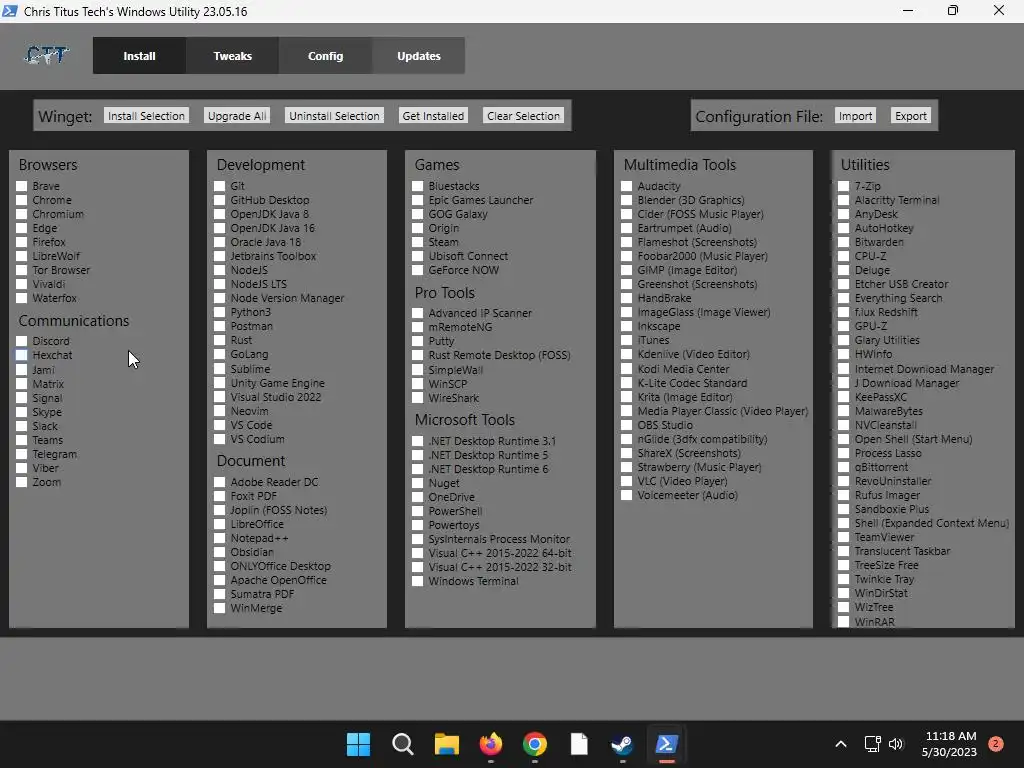The width and height of the screenshot is (1024, 768).
Task: Launch Firefox from taskbar
Action: pos(490,744)
